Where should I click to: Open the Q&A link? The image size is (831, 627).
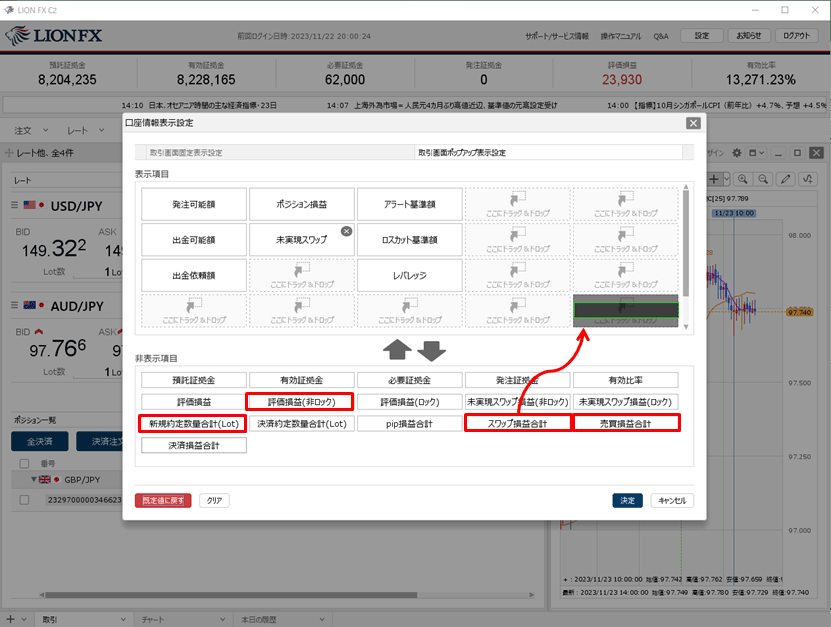click(661, 36)
